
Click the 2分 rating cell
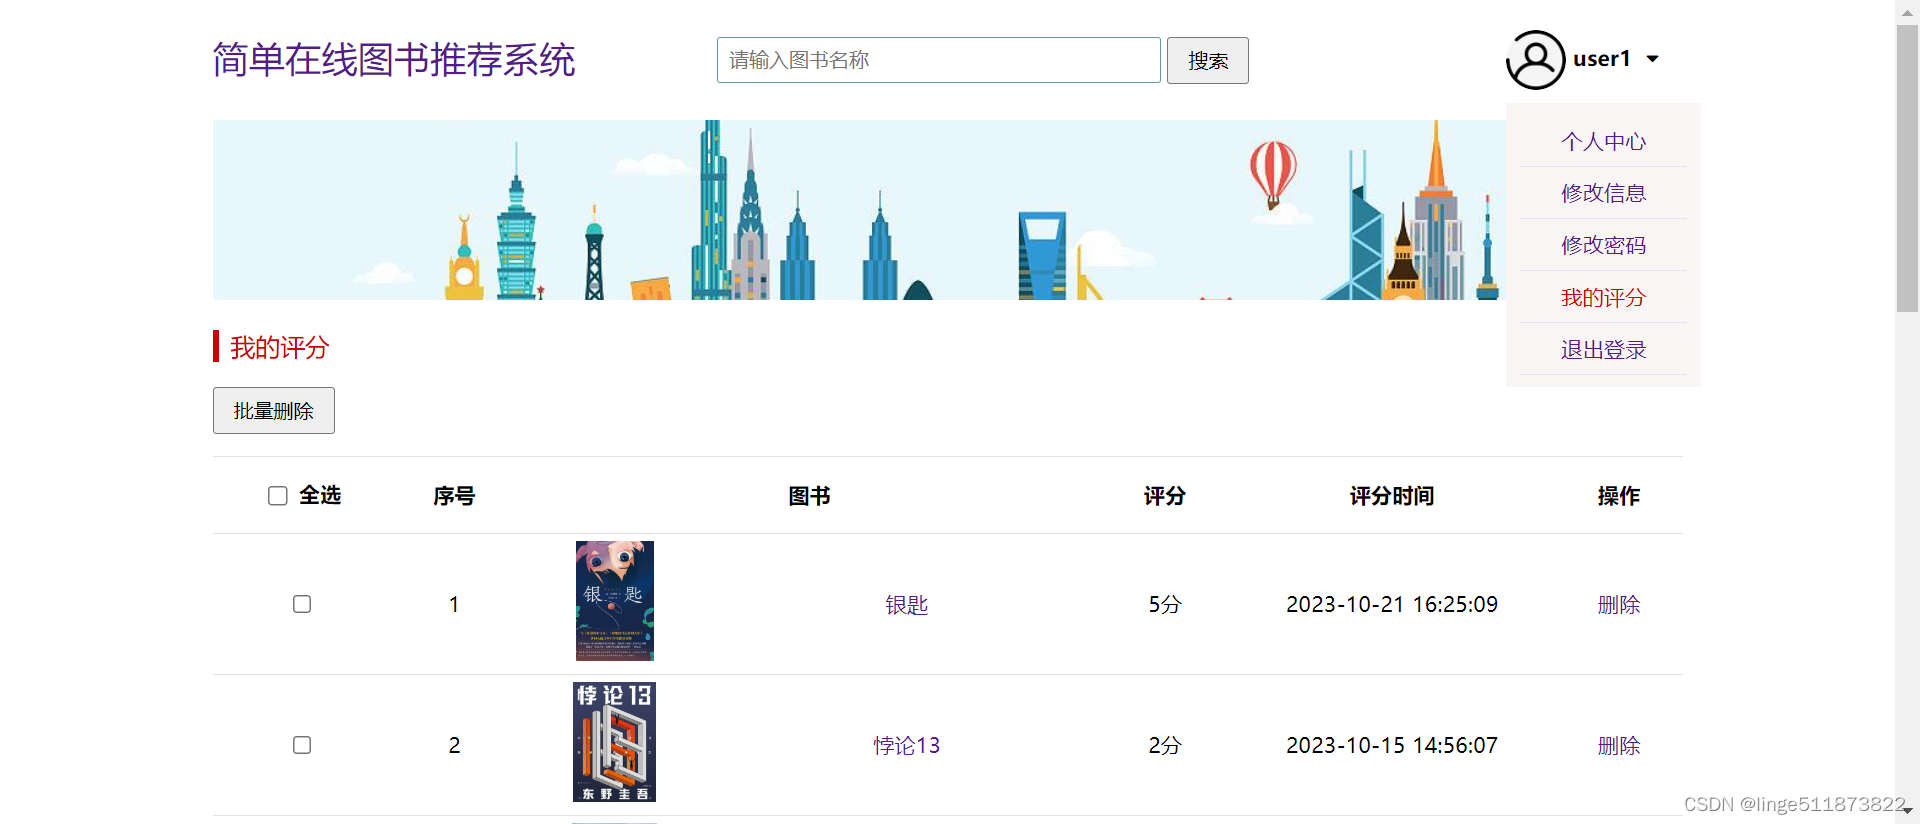1165,745
